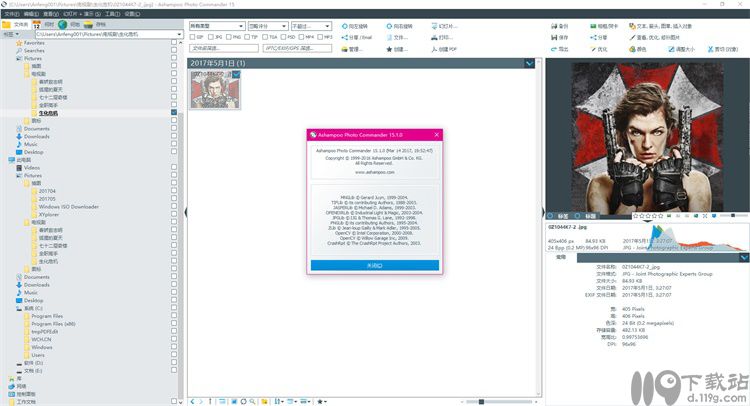The width and height of the screenshot is (750, 406).
Task: Toggle the MP3 file type filter checkbox
Action: [x=320, y=37]
